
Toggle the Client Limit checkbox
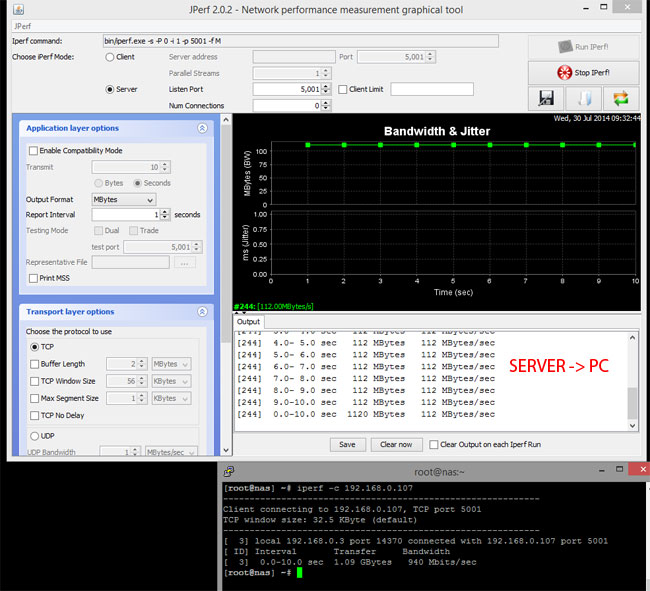[x=342, y=90]
